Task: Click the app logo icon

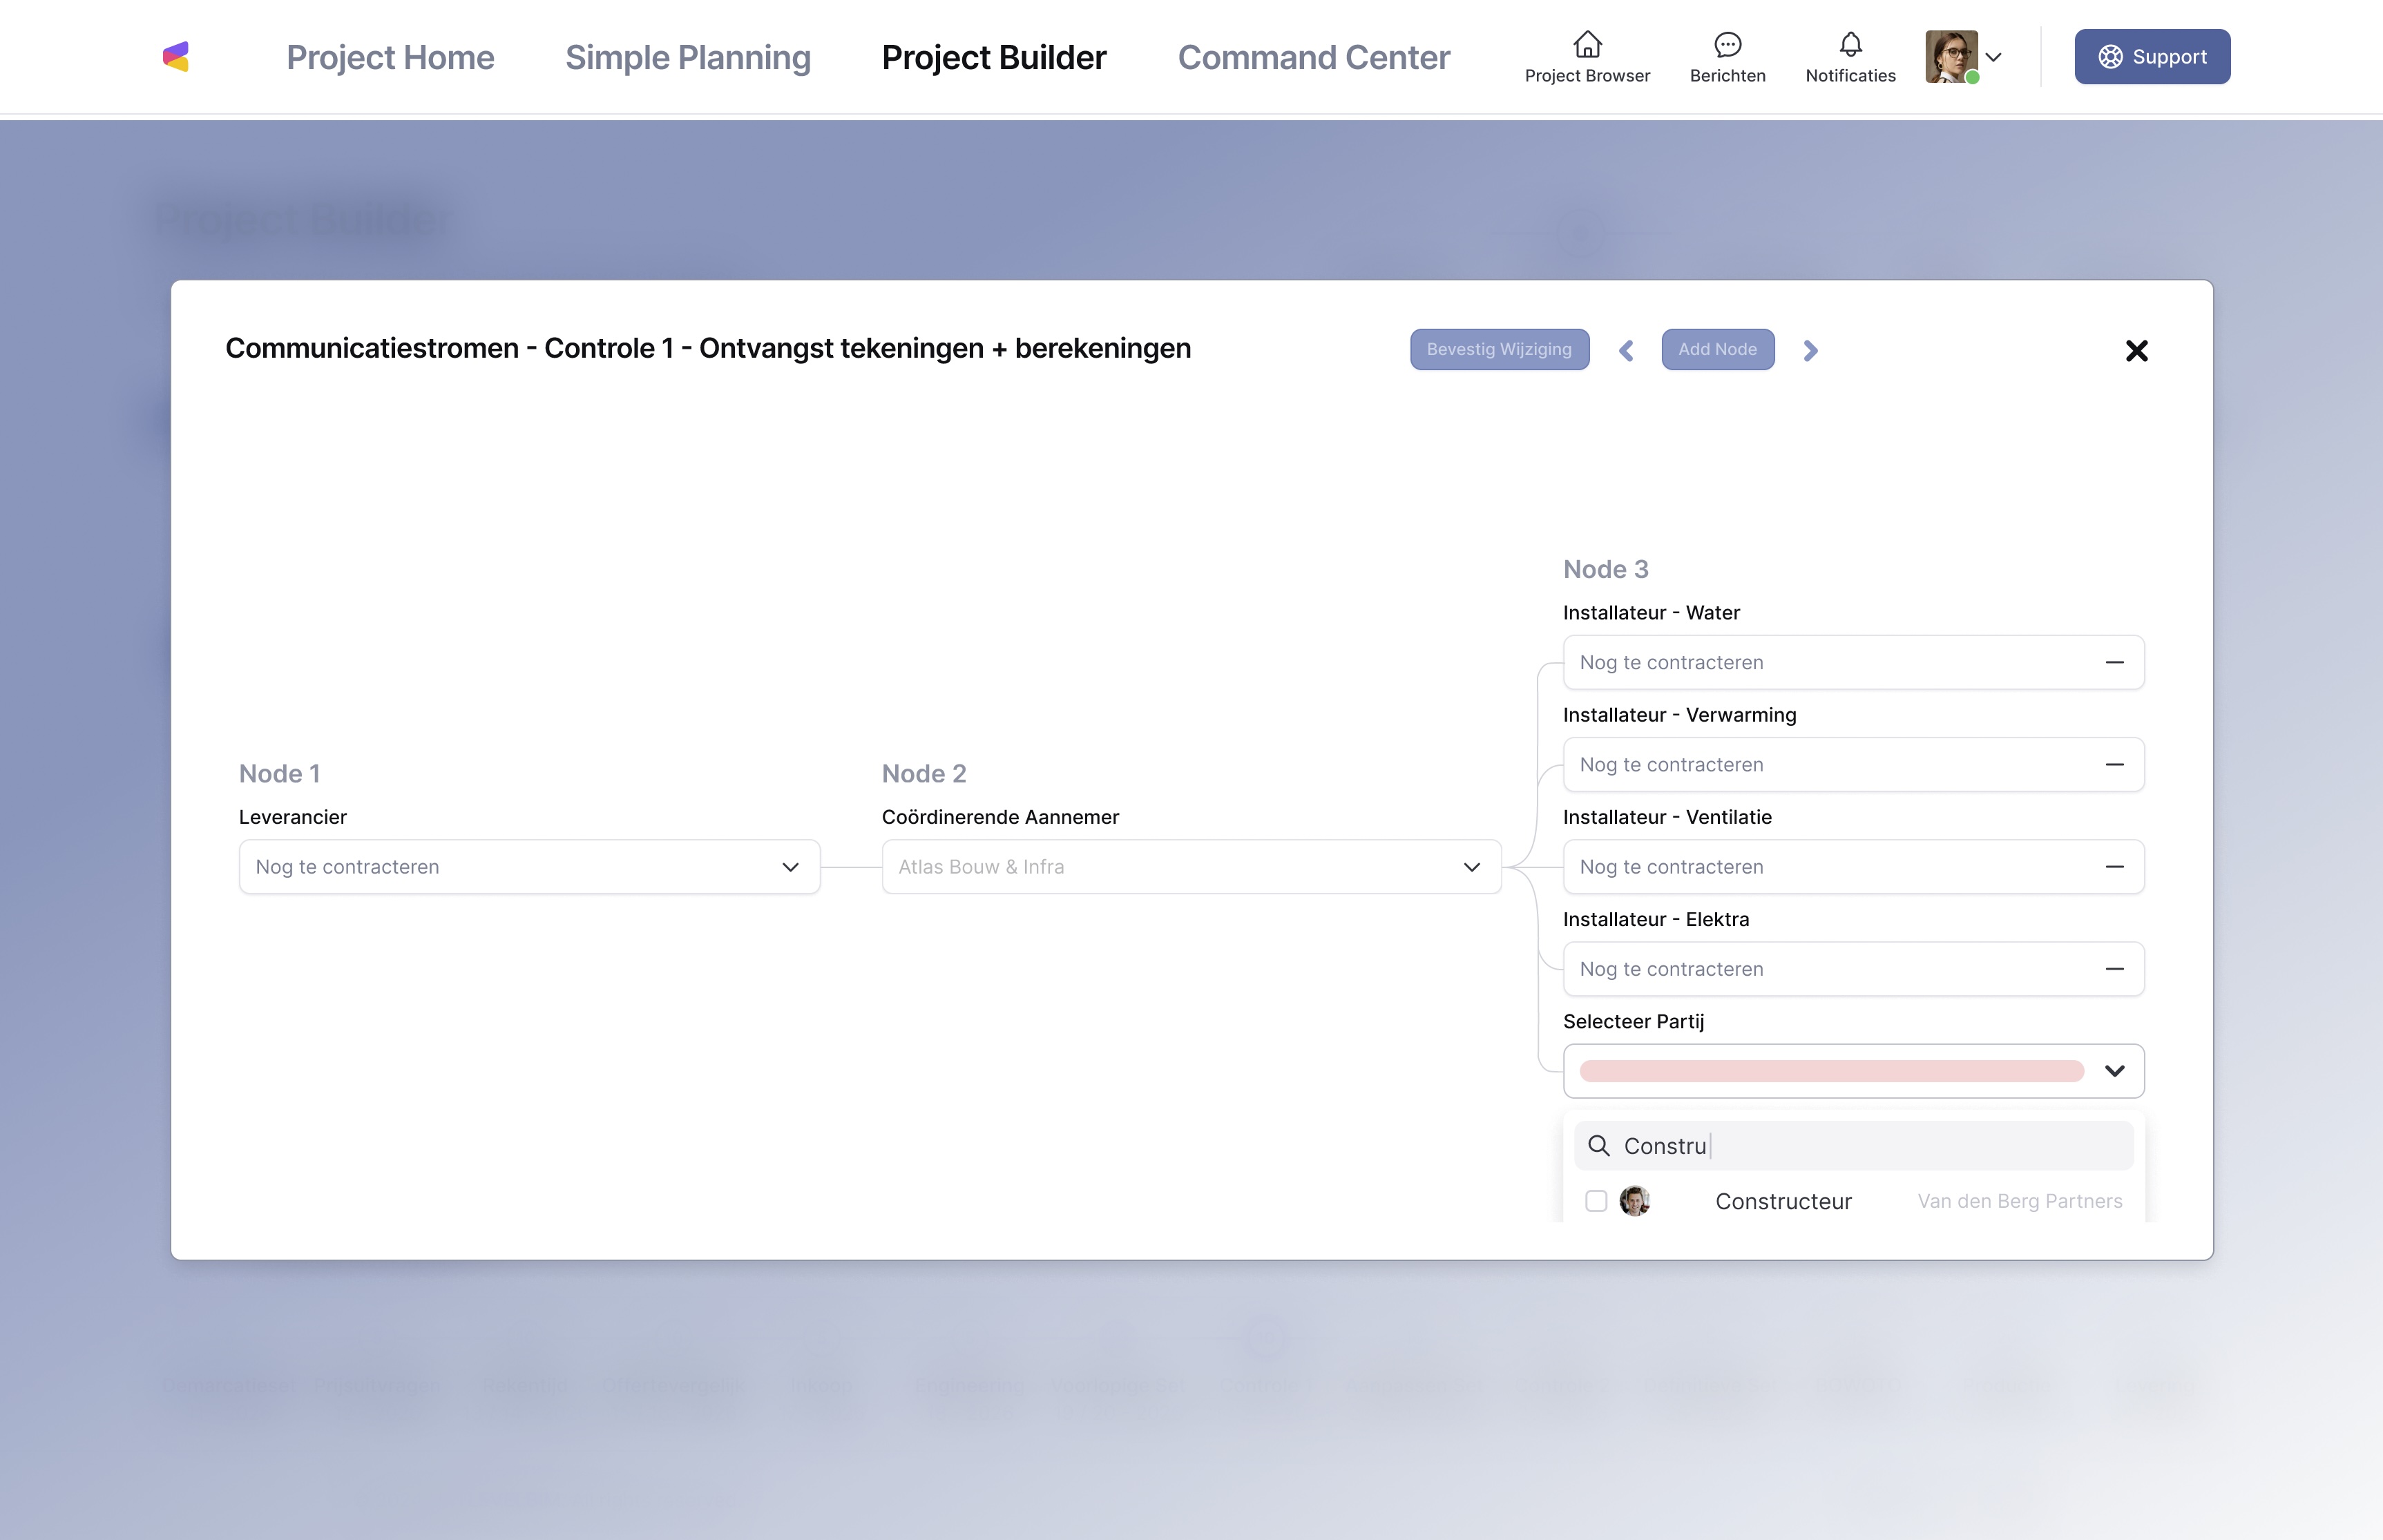Action: [x=176, y=57]
